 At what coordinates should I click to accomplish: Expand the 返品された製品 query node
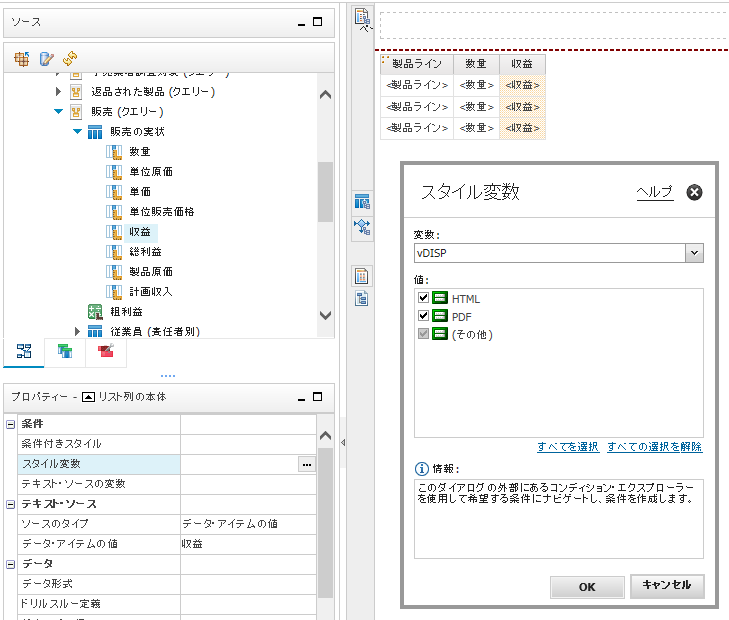click(58, 92)
